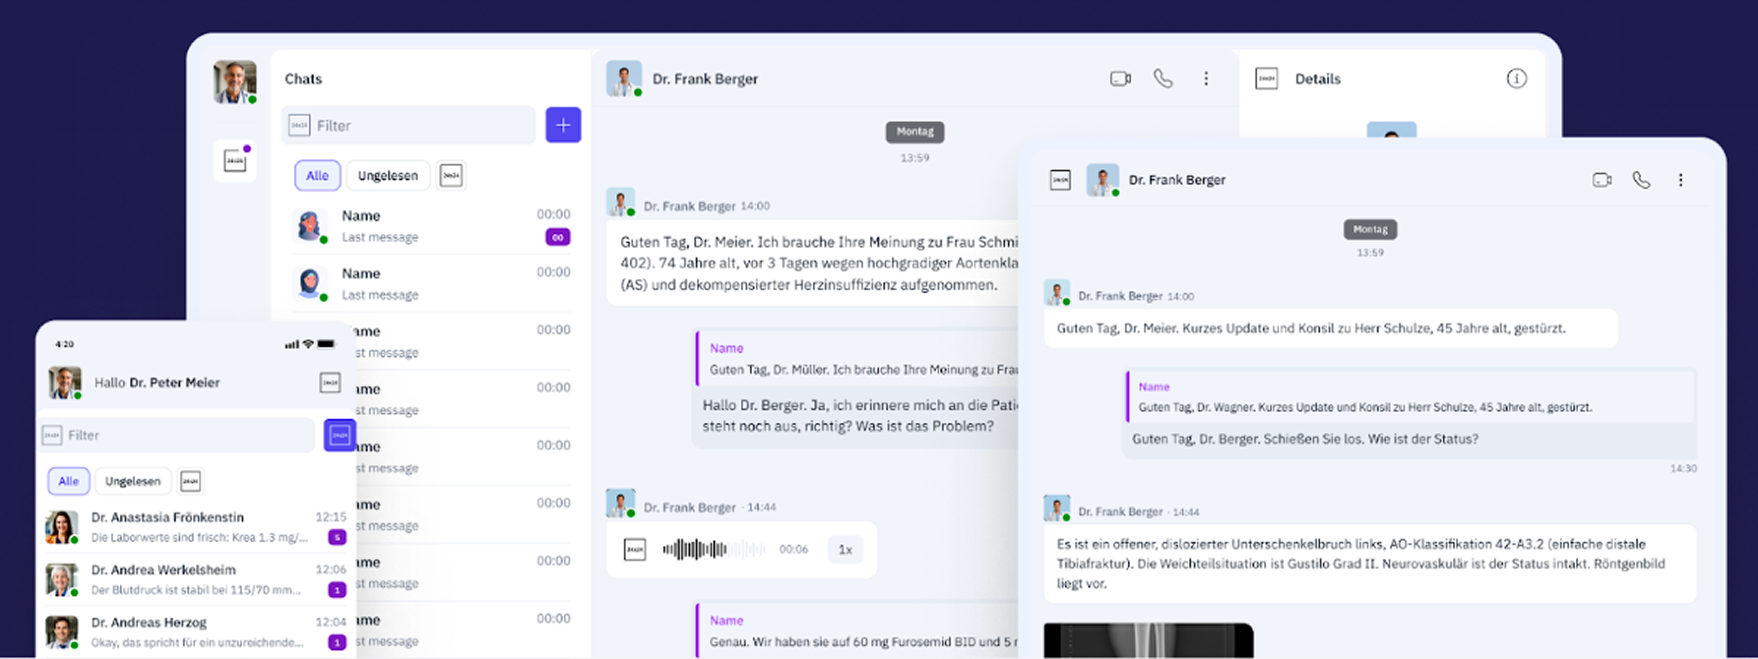Click icon right of Hallo Dr. Peter Meier

pos(330,382)
